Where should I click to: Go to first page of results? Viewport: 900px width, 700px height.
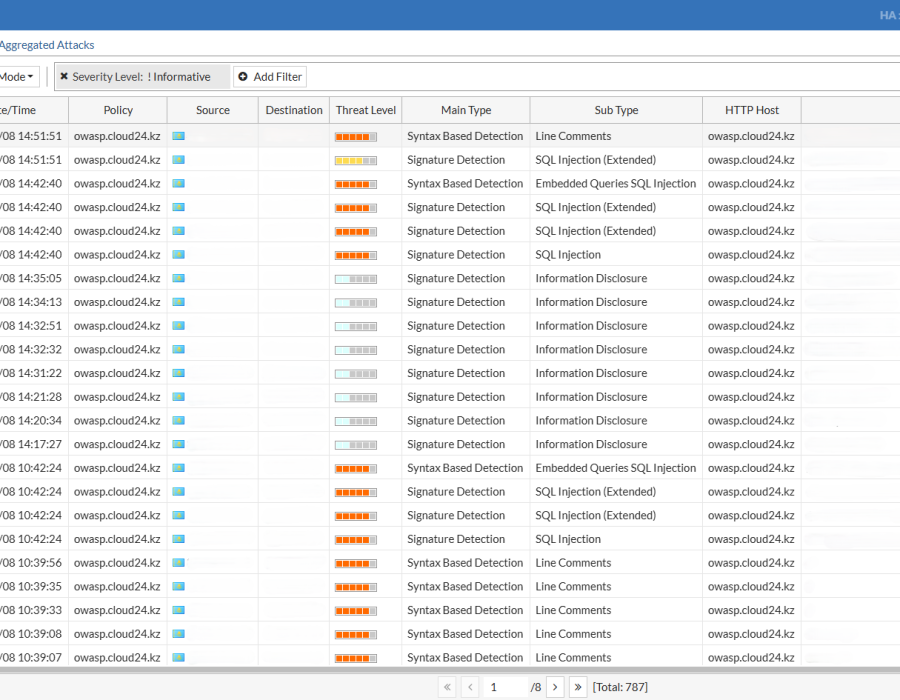[447, 687]
